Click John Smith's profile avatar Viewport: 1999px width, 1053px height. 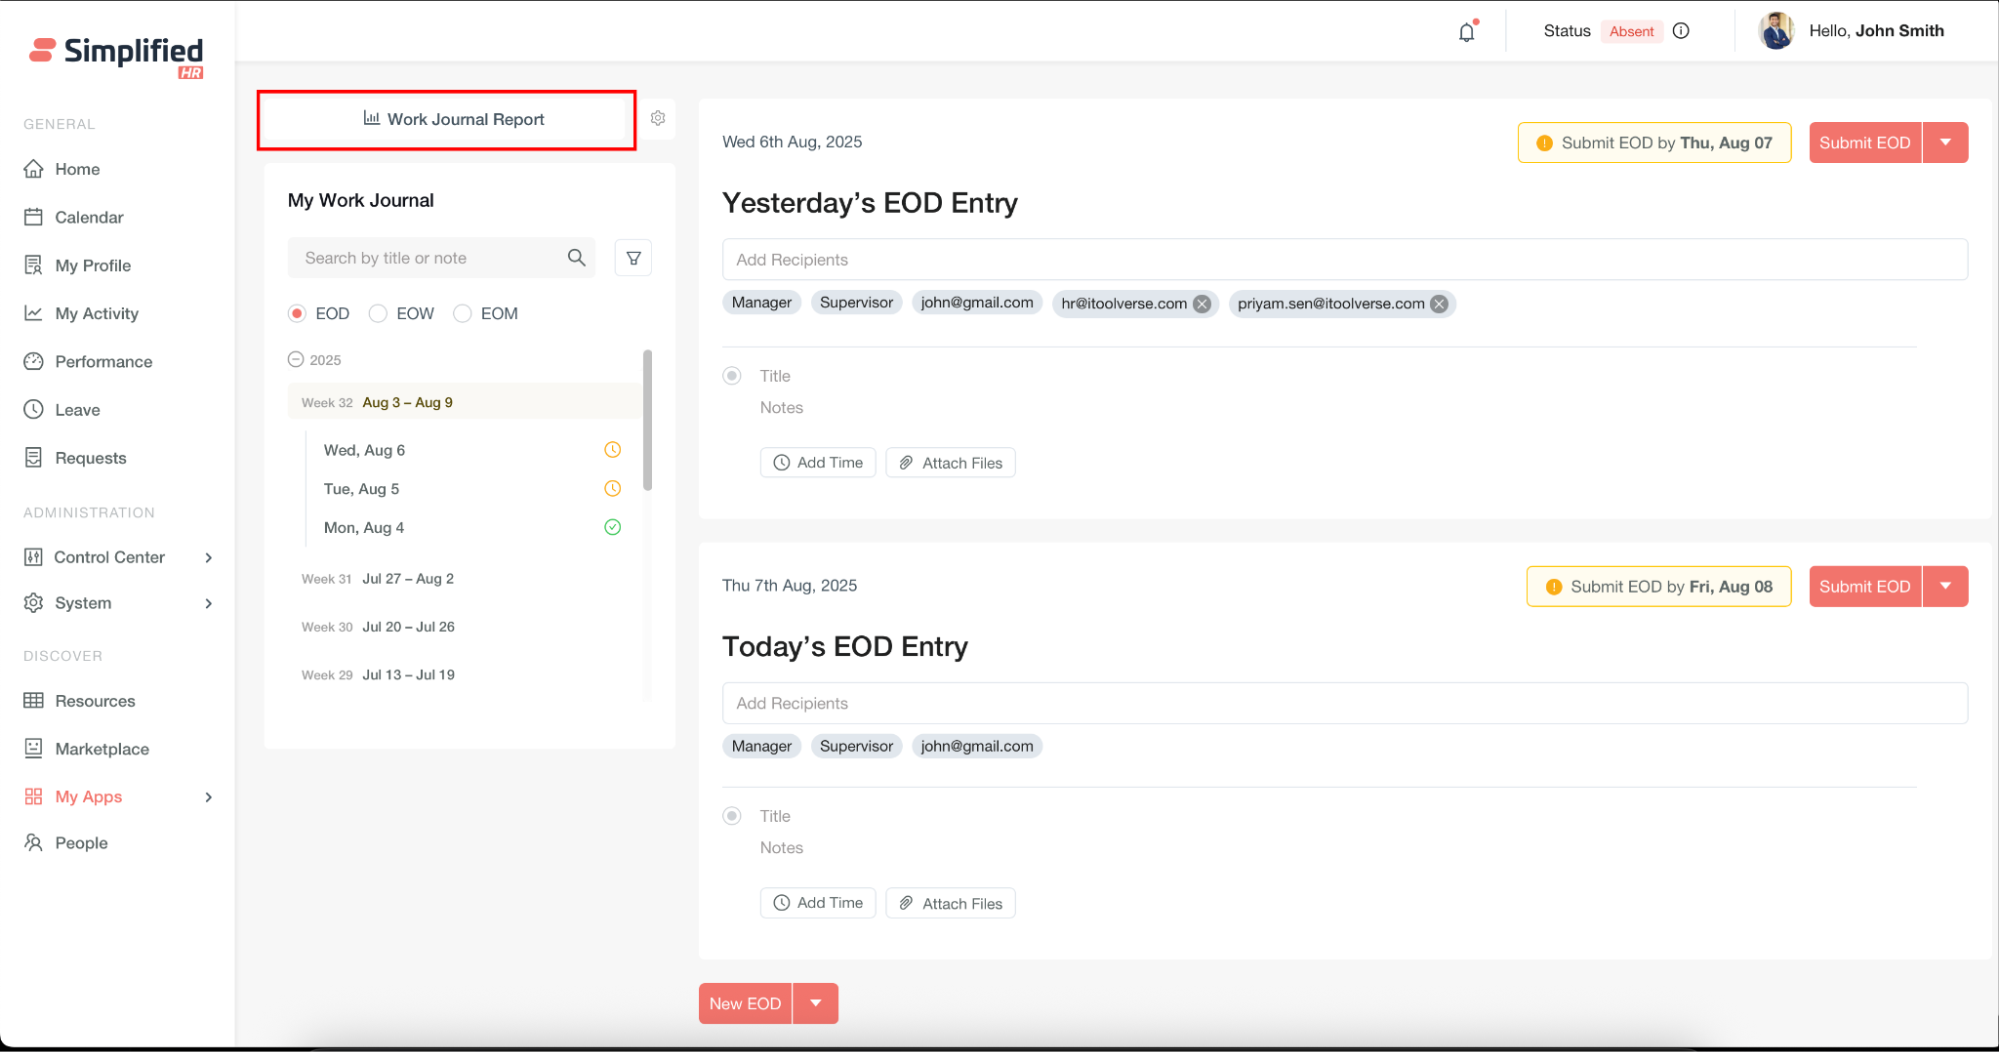(x=1776, y=31)
